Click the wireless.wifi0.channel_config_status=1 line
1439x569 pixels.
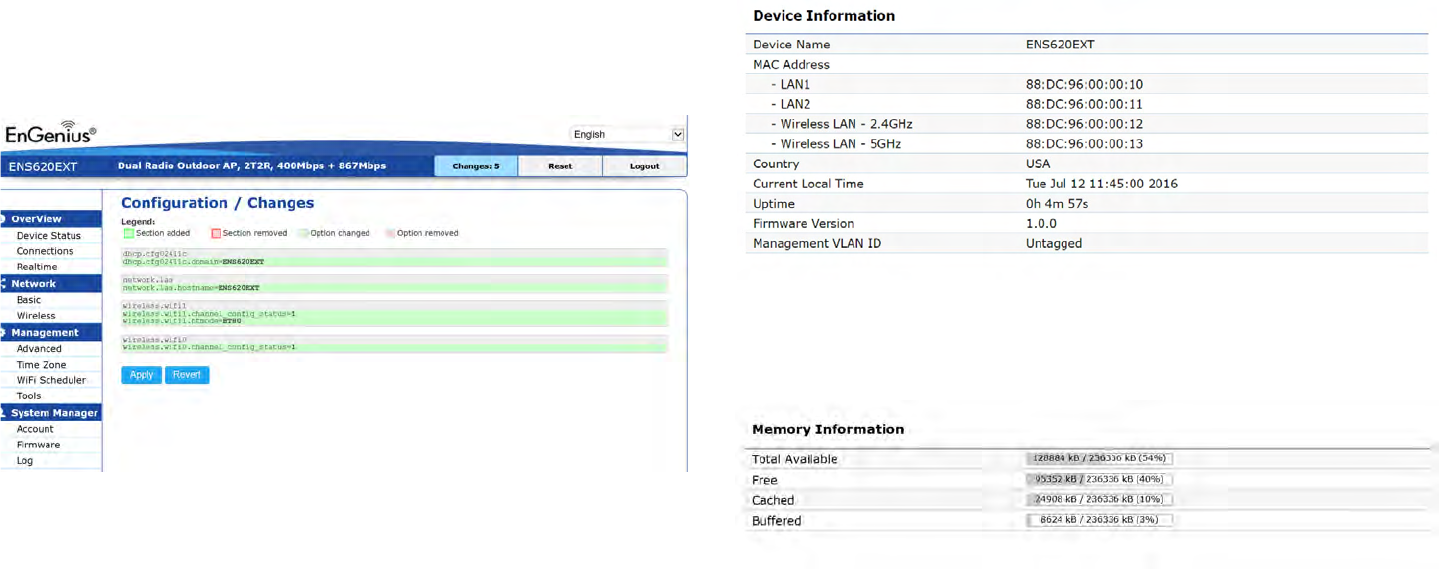click(394, 347)
